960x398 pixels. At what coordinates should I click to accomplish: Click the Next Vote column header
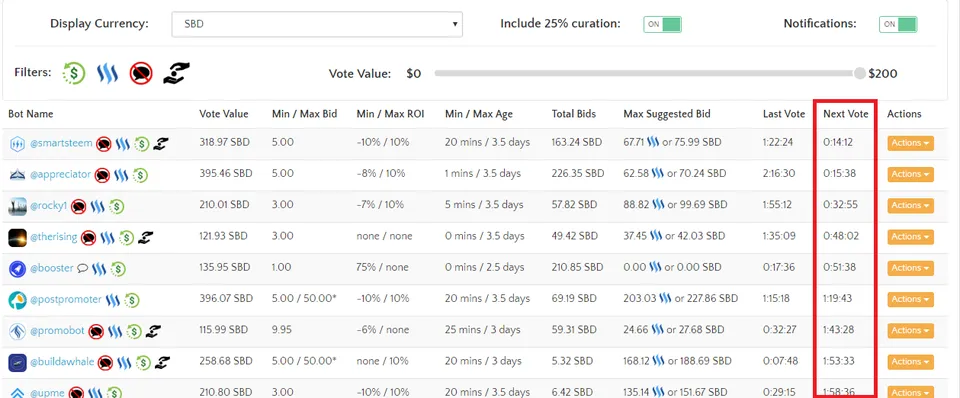[x=846, y=114]
